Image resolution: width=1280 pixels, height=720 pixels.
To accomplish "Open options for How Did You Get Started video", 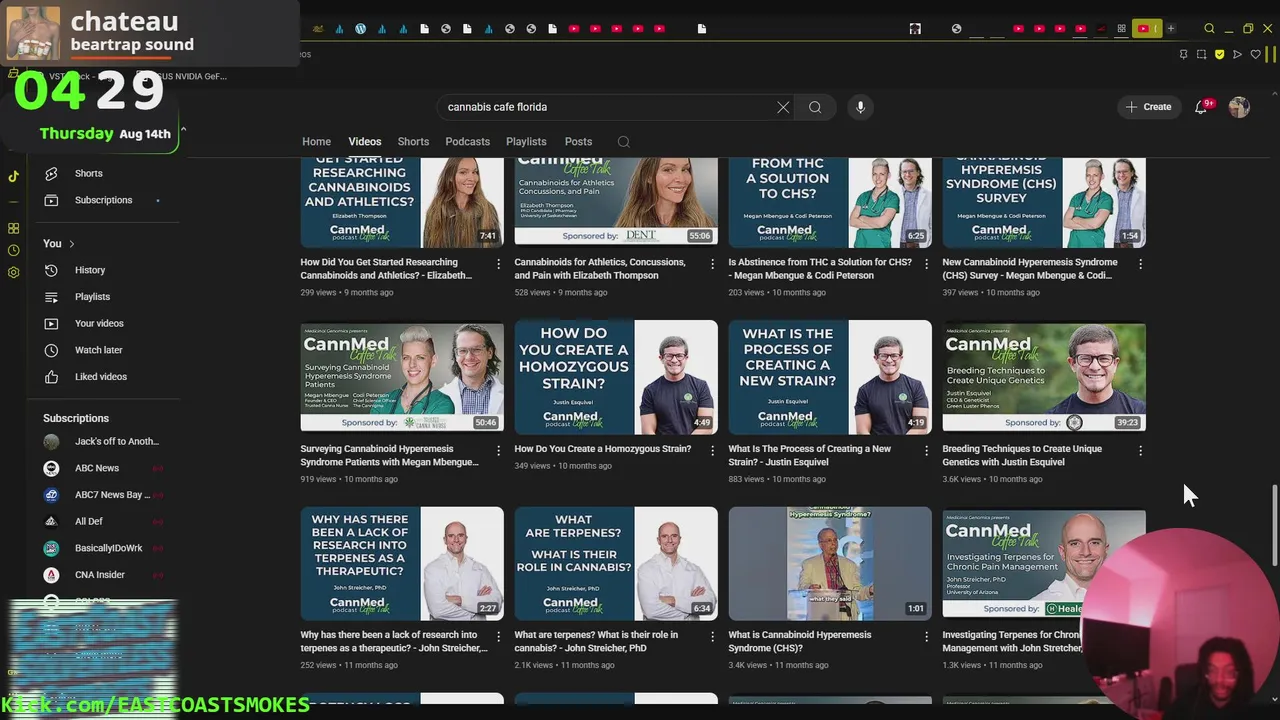I will point(498,264).
